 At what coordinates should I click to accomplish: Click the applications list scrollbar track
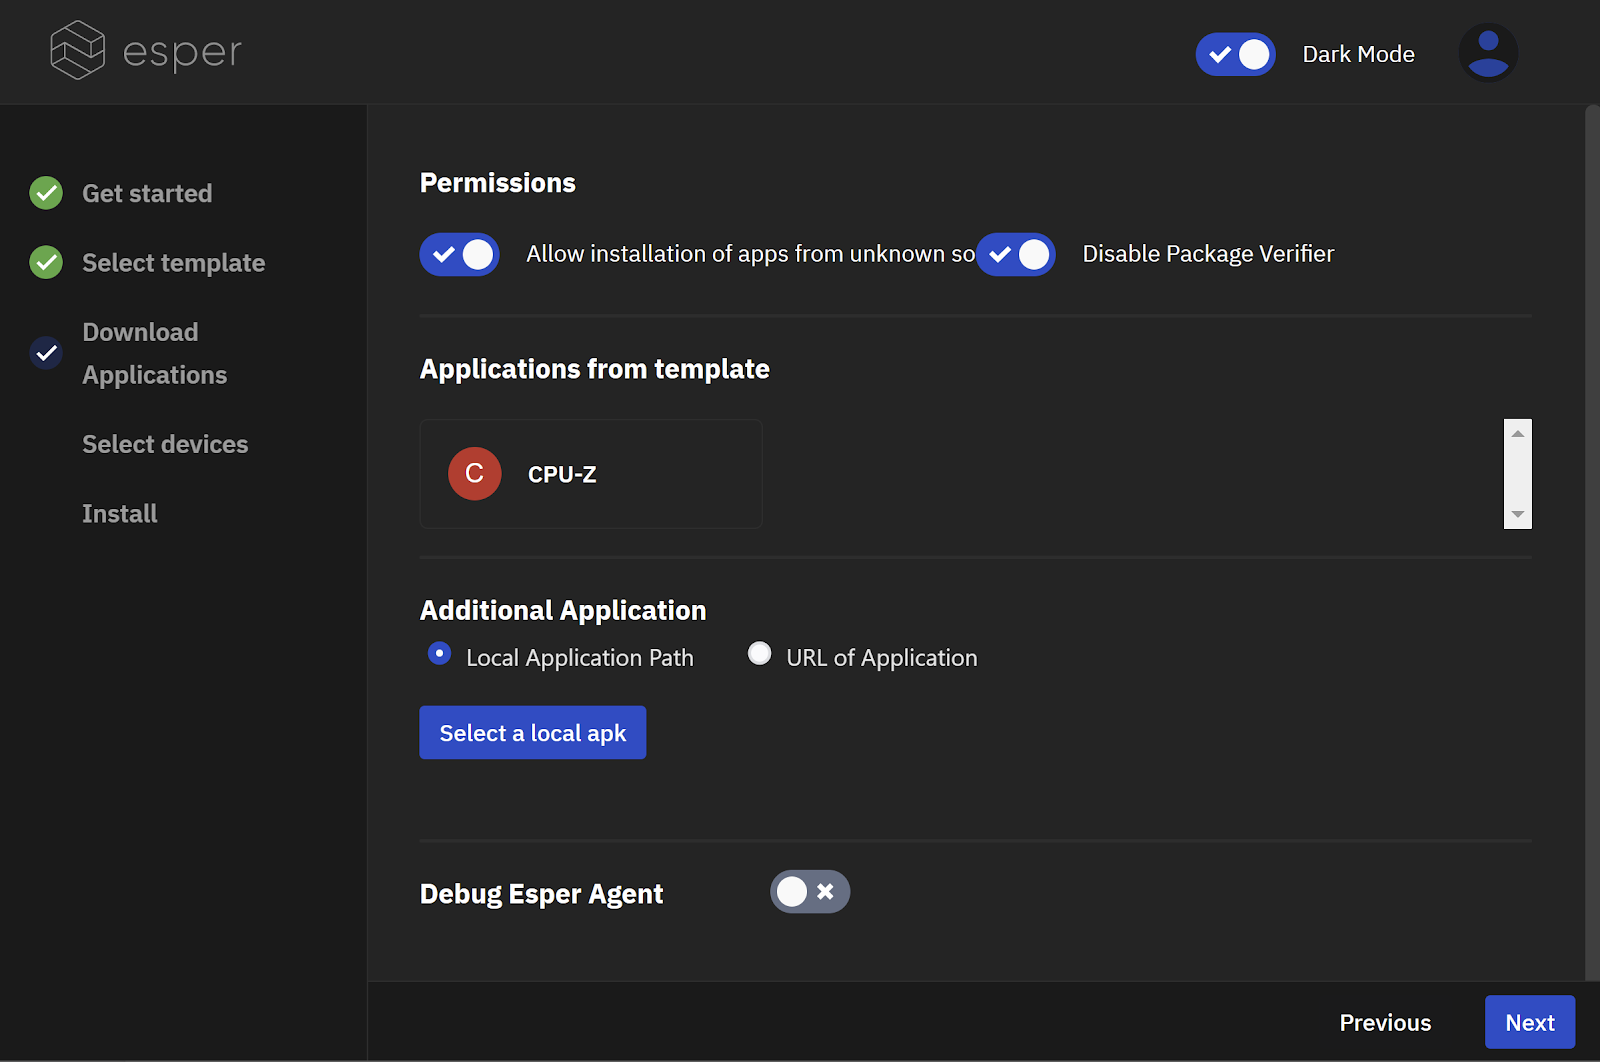click(x=1517, y=474)
